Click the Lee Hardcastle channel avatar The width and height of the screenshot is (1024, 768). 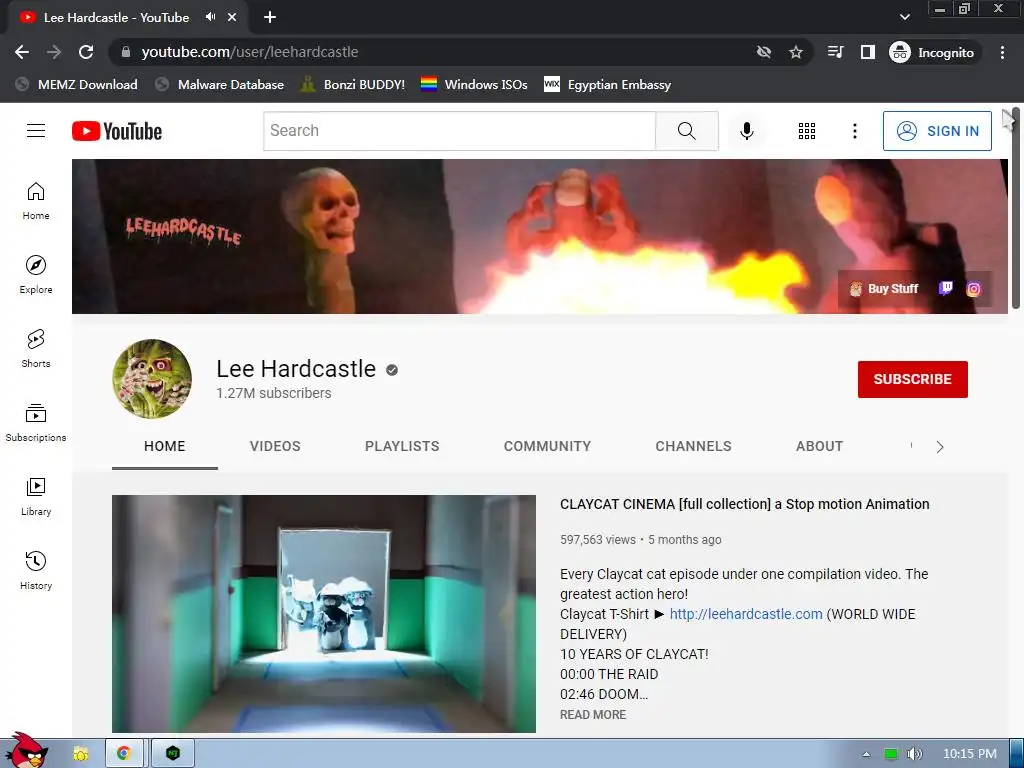point(152,379)
